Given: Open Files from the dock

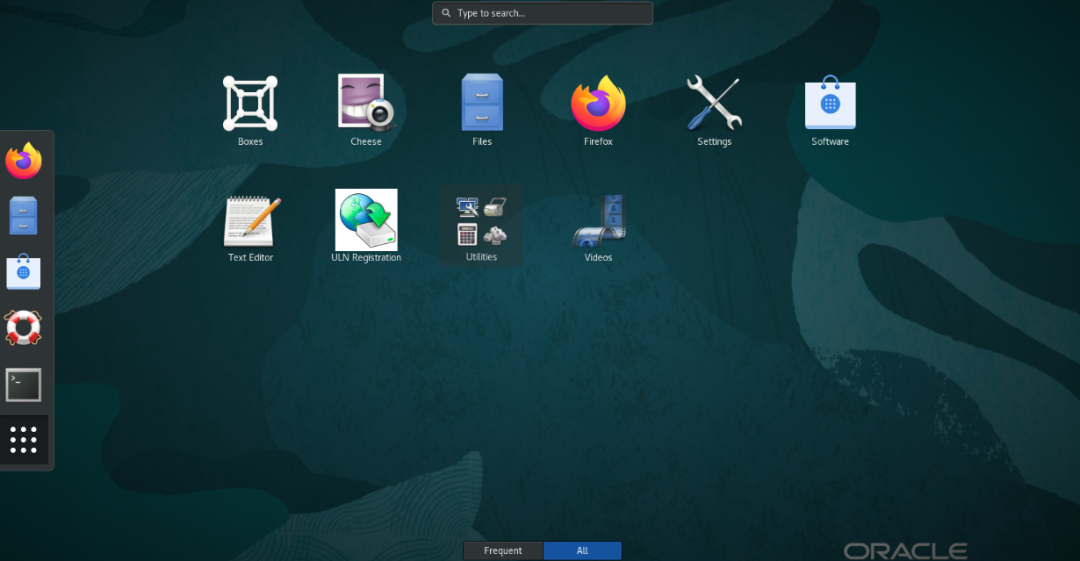Looking at the screenshot, I should pos(23,216).
